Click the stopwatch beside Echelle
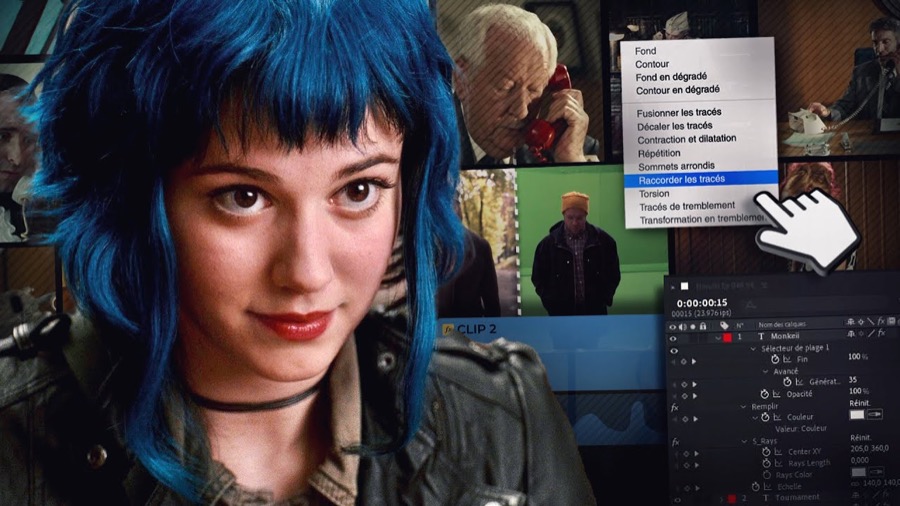This screenshot has height=506, width=900. tap(756, 486)
